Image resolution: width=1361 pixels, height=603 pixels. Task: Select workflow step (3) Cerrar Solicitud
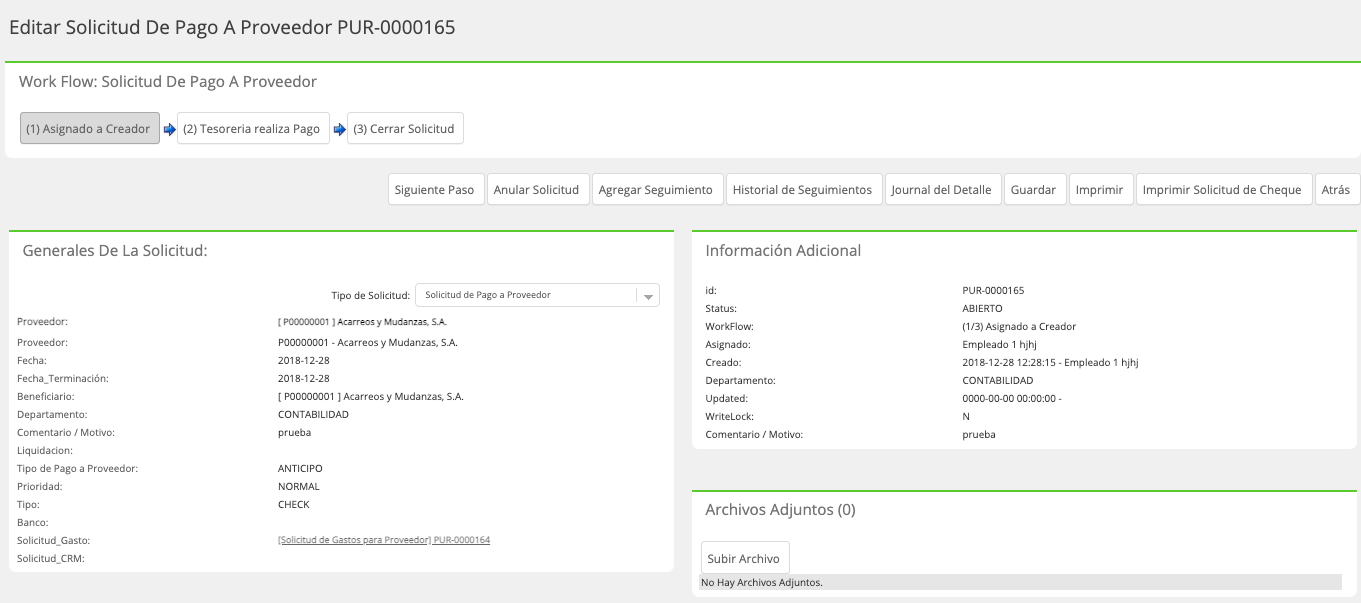(x=405, y=128)
